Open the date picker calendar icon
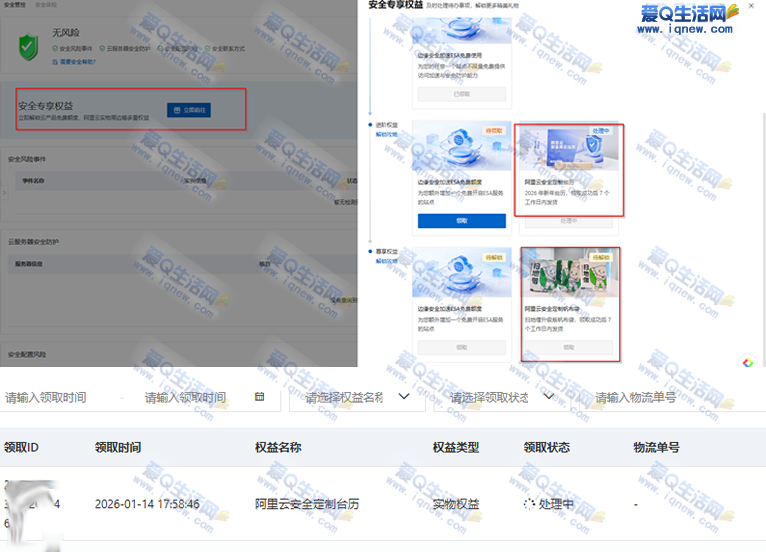 coord(259,397)
